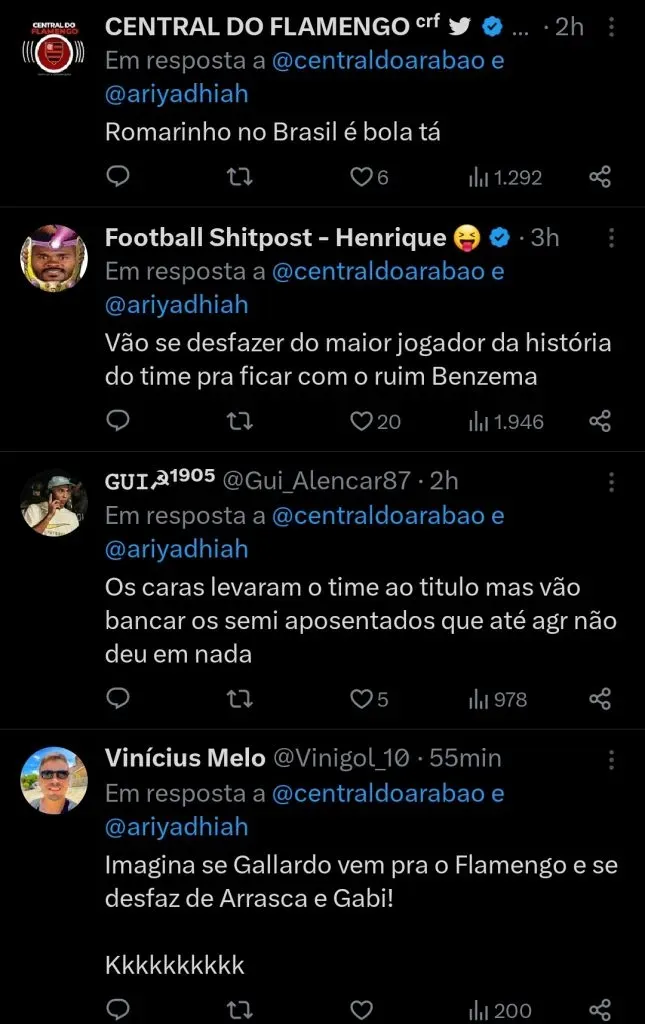645x1024 pixels.
Task: Open Vinícius Melo's profile picture
Action: point(54,780)
